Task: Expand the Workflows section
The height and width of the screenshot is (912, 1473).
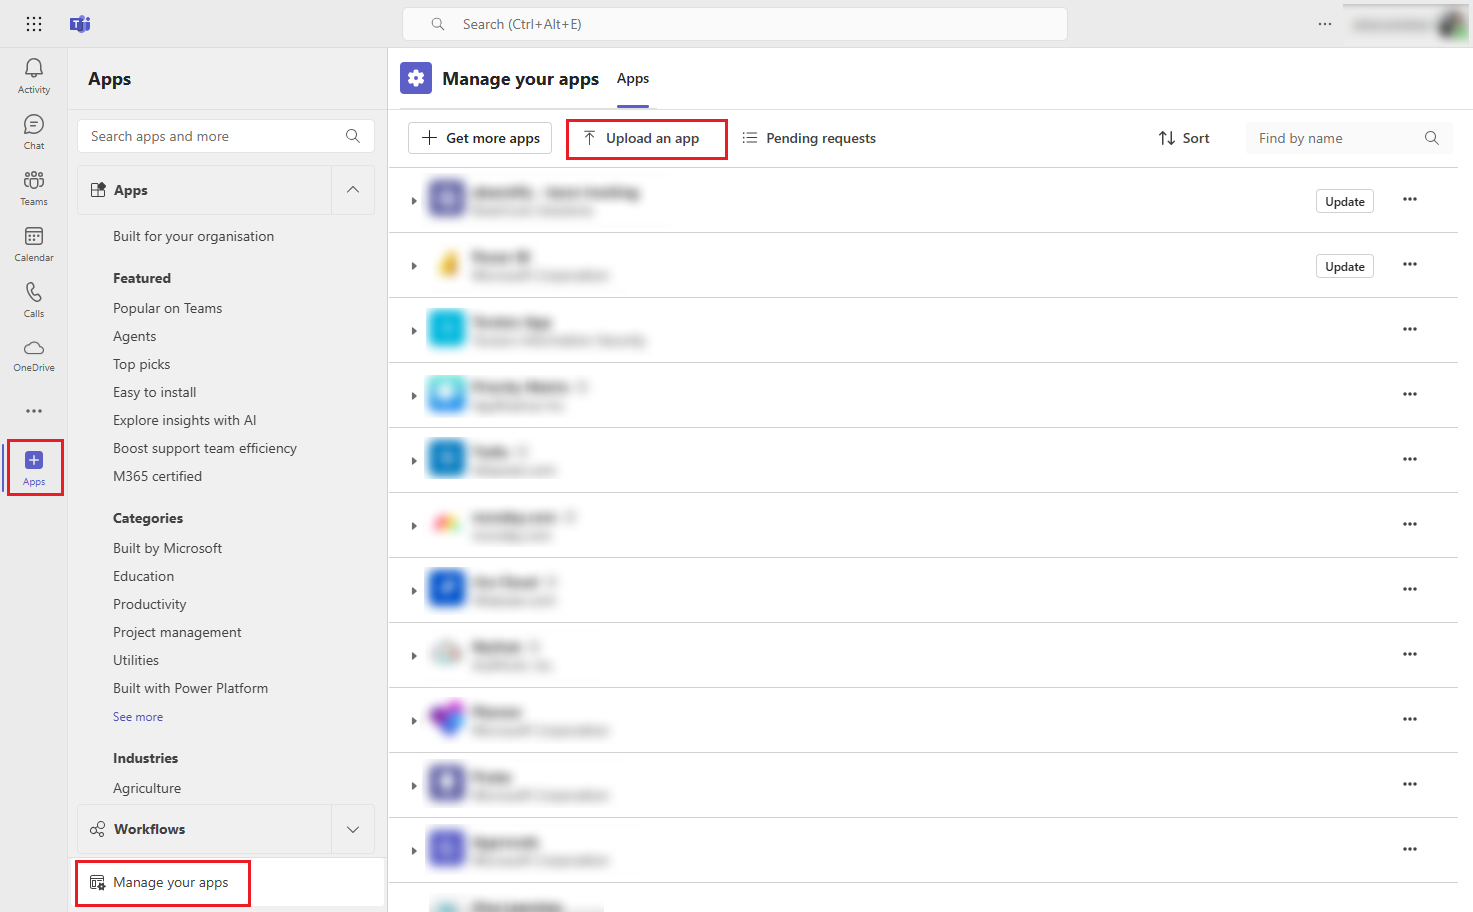Action: (352, 829)
